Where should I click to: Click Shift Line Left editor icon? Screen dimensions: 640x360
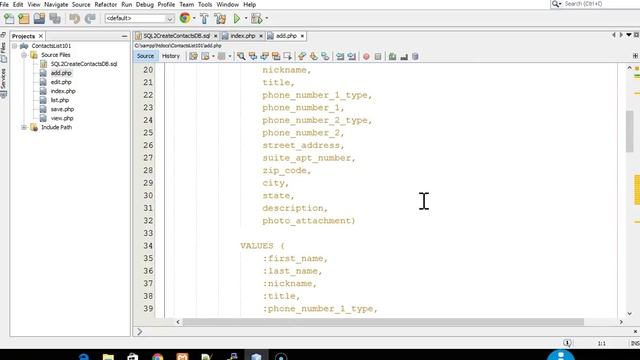[x=340, y=56]
